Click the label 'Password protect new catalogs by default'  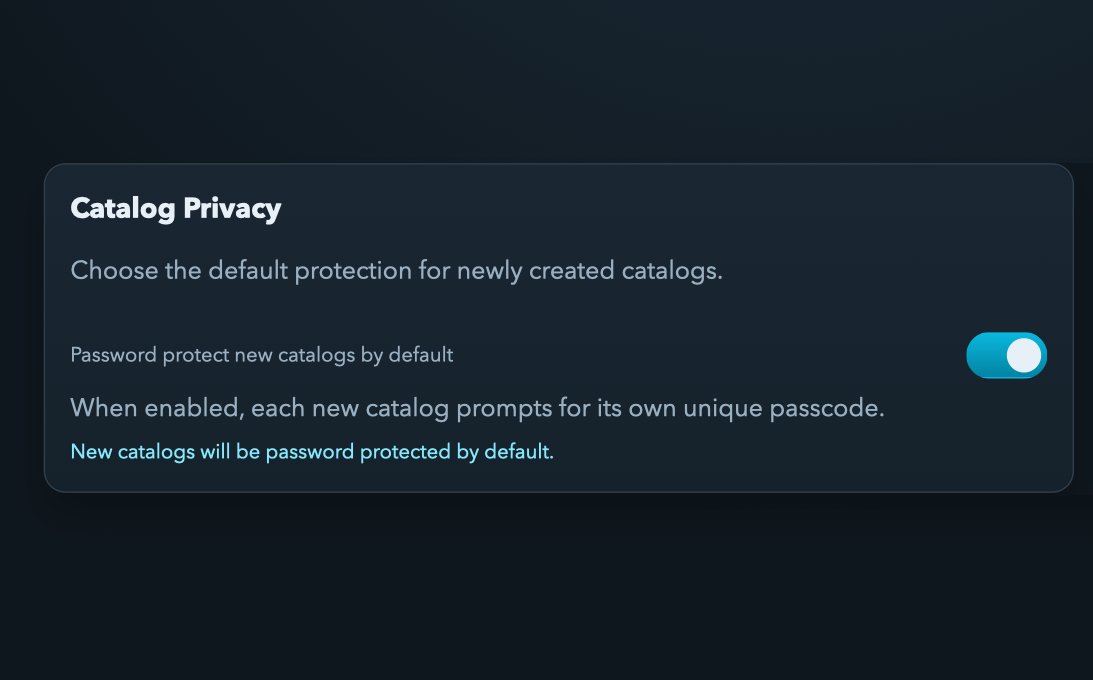[261, 355]
